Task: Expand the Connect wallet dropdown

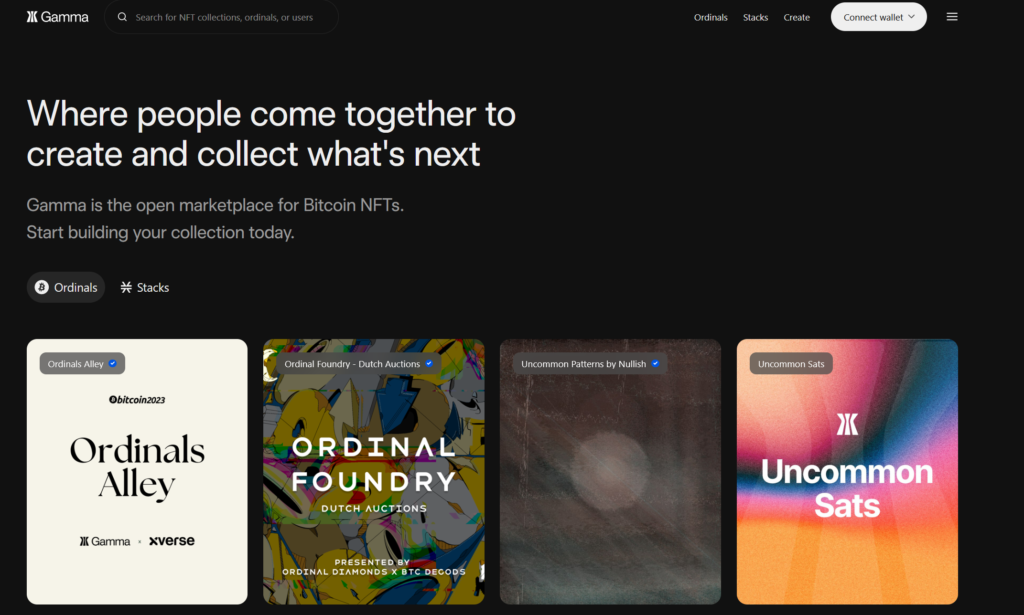Action: (878, 17)
